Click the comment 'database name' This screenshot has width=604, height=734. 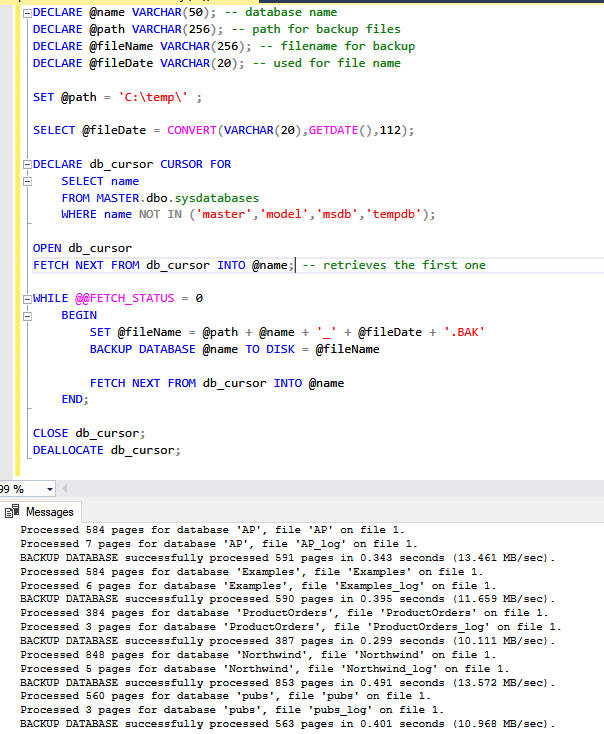281,12
